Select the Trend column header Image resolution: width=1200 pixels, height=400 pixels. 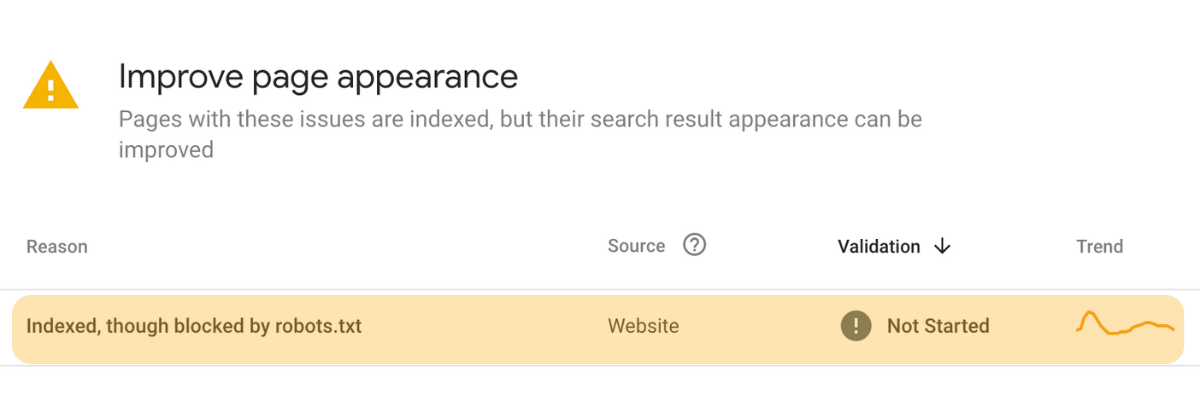tap(1100, 246)
